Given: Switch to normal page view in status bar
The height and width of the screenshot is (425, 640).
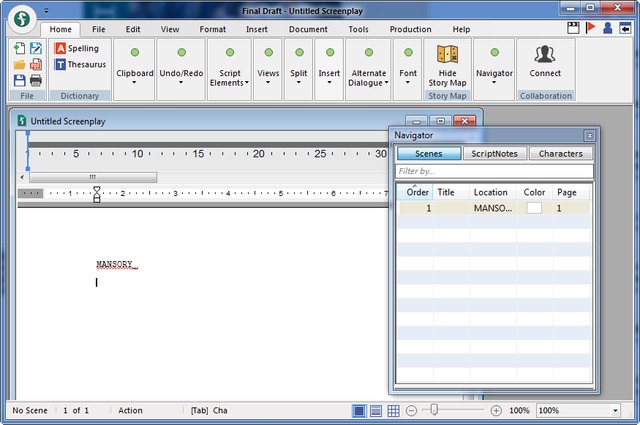Looking at the screenshot, I should (358, 411).
